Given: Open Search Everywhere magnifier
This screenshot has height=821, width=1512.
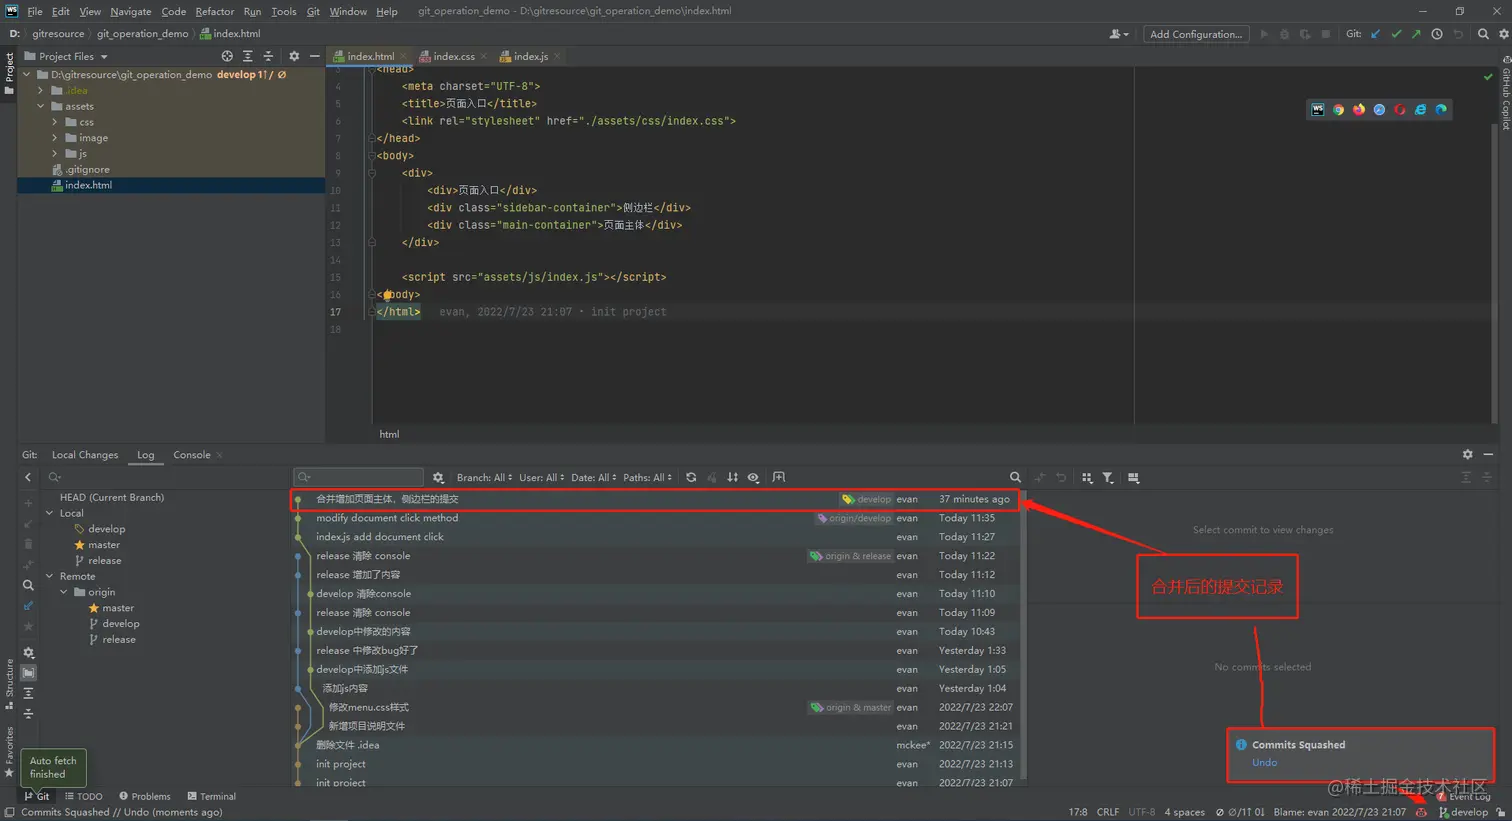Looking at the screenshot, I should click(x=1482, y=33).
